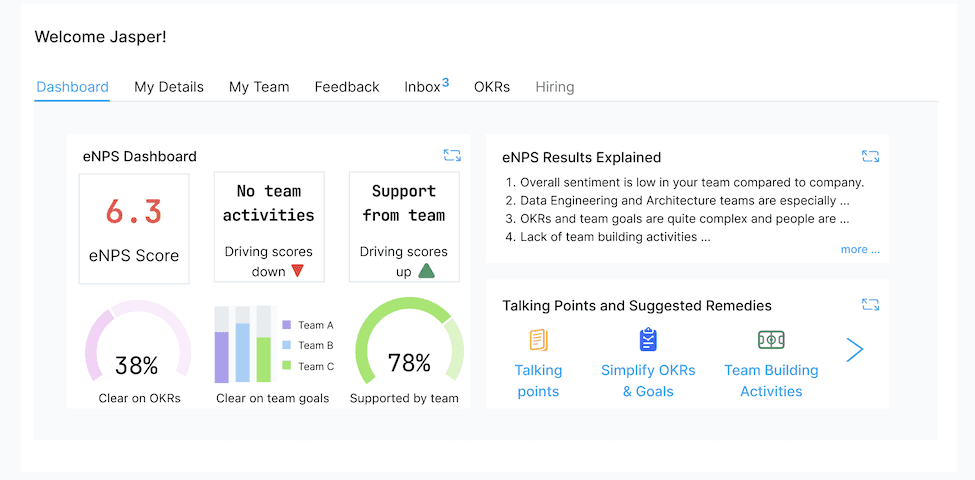
Task: Go to the Feedback tab
Action: (x=347, y=87)
